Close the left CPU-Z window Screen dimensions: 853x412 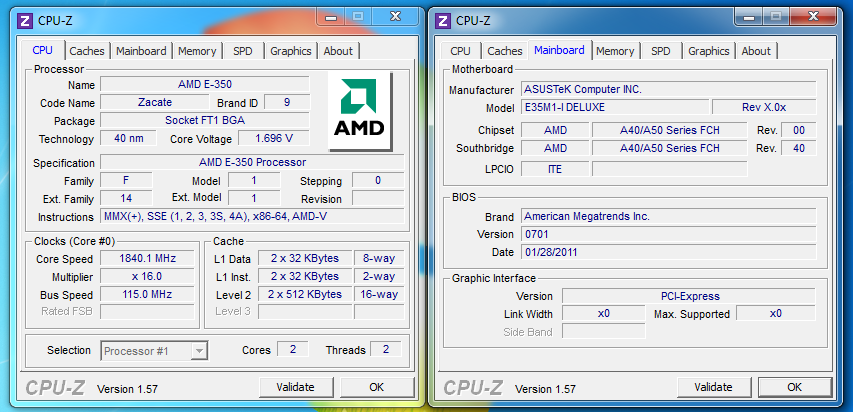395,17
